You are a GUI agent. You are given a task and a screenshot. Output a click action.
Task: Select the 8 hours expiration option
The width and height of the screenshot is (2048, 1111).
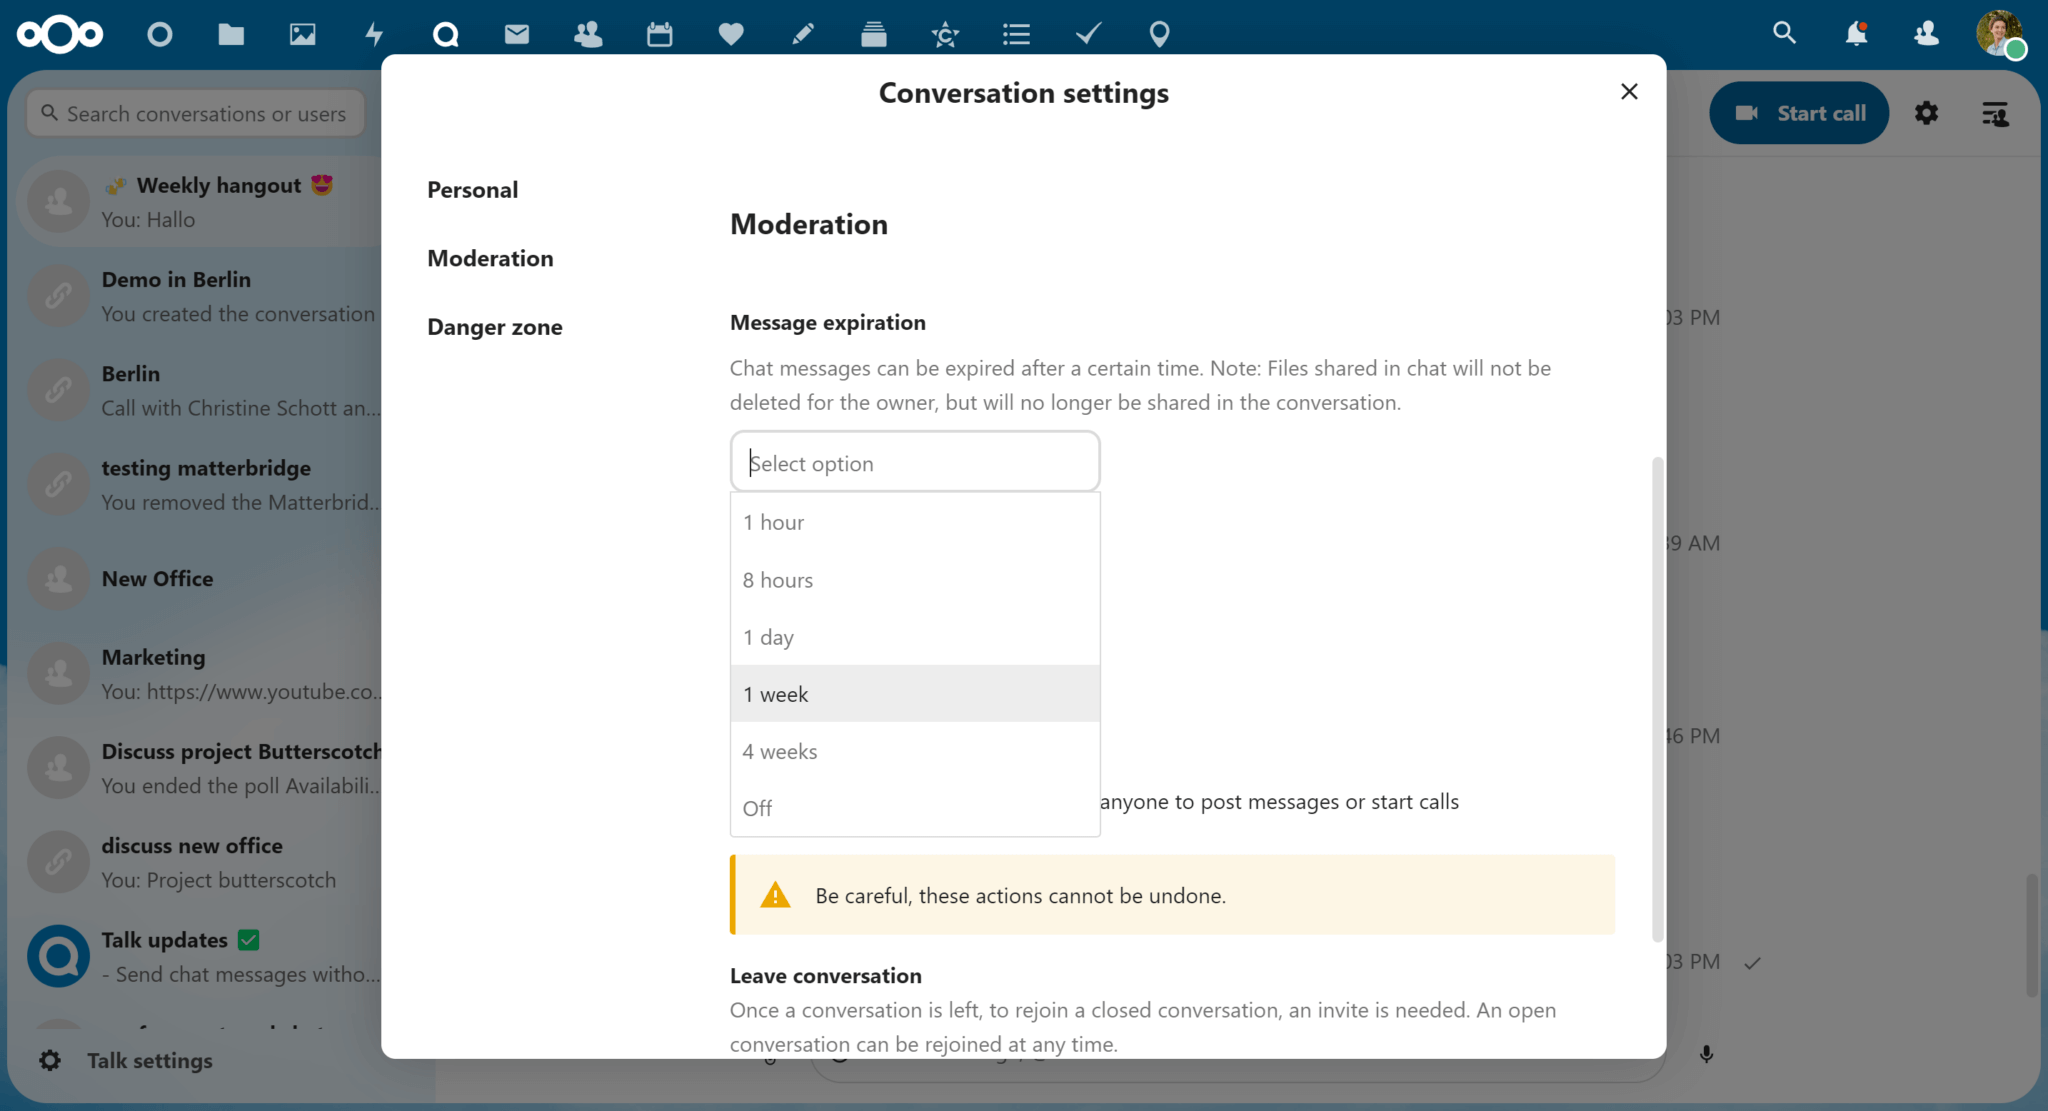914,579
